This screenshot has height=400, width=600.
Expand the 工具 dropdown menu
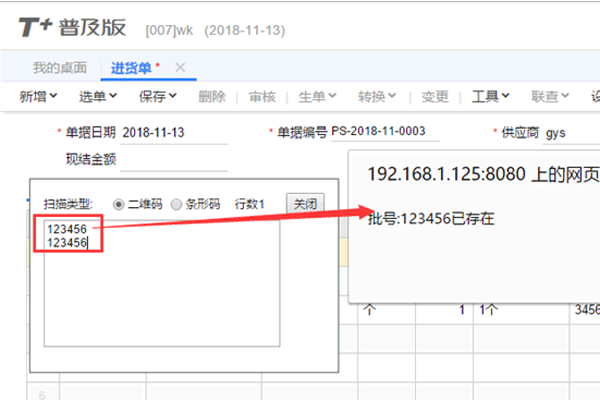(491, 97)
